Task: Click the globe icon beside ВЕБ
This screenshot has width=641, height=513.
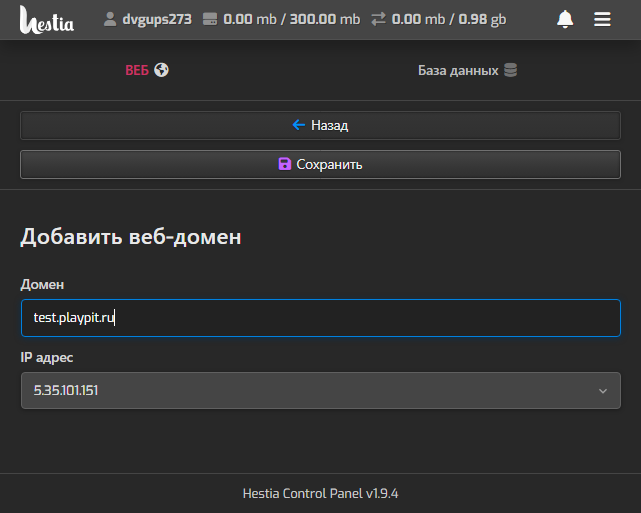Action: coord(161,70)
